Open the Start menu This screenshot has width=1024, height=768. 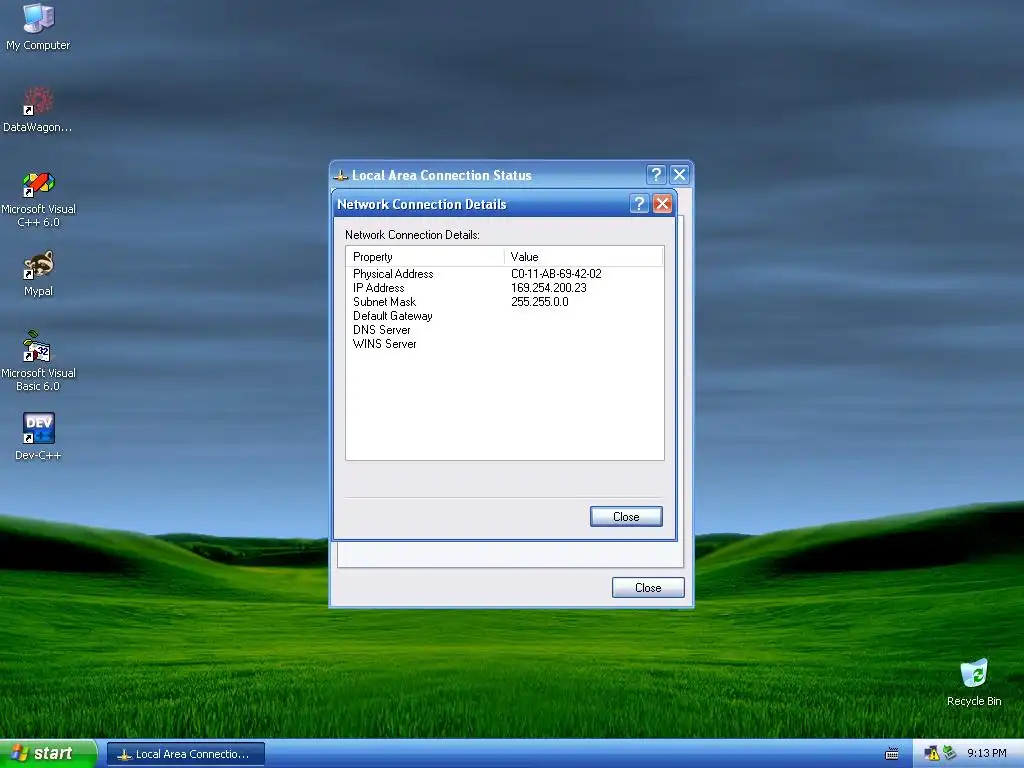(x=48, y=754)
